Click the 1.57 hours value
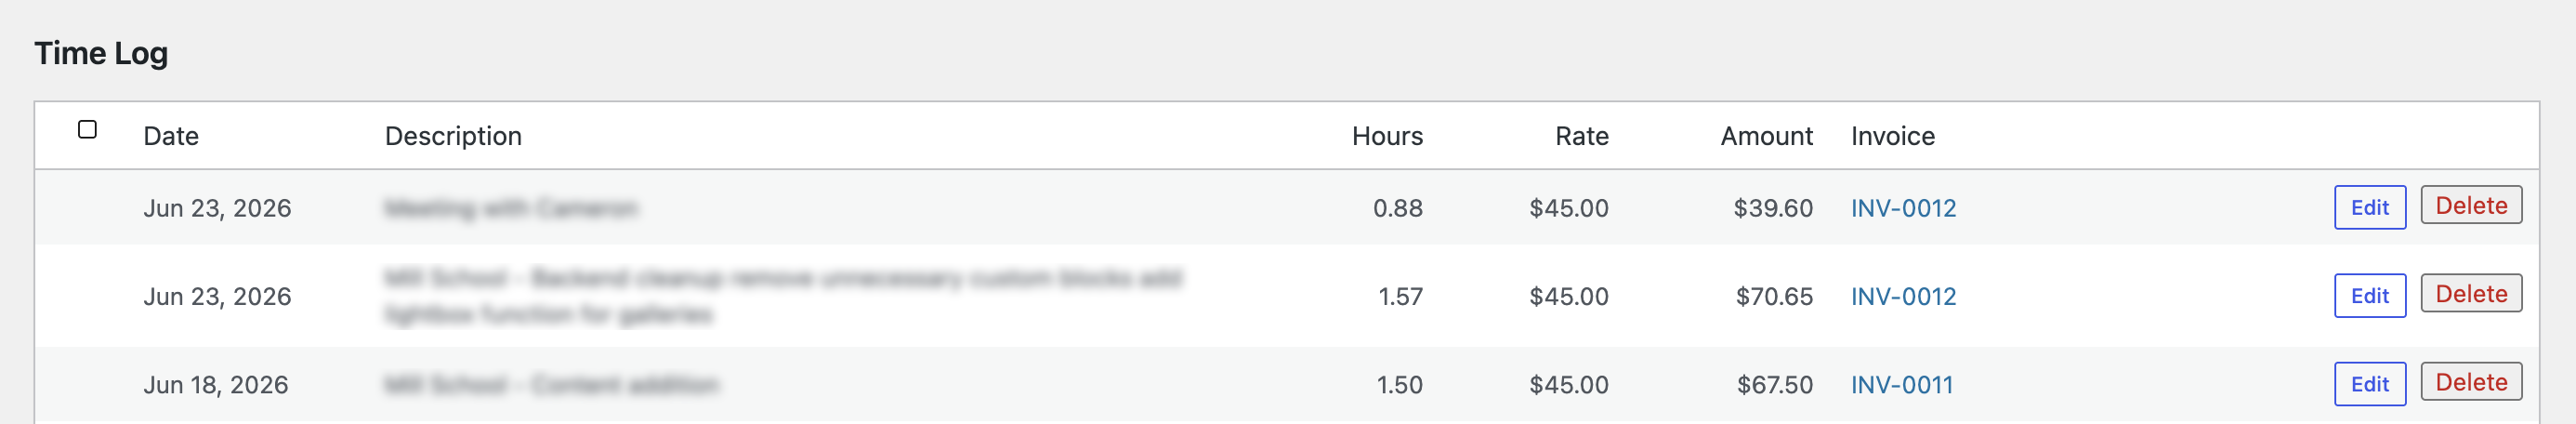This screenshot has width=2576, height=424. pos(1400,296)
